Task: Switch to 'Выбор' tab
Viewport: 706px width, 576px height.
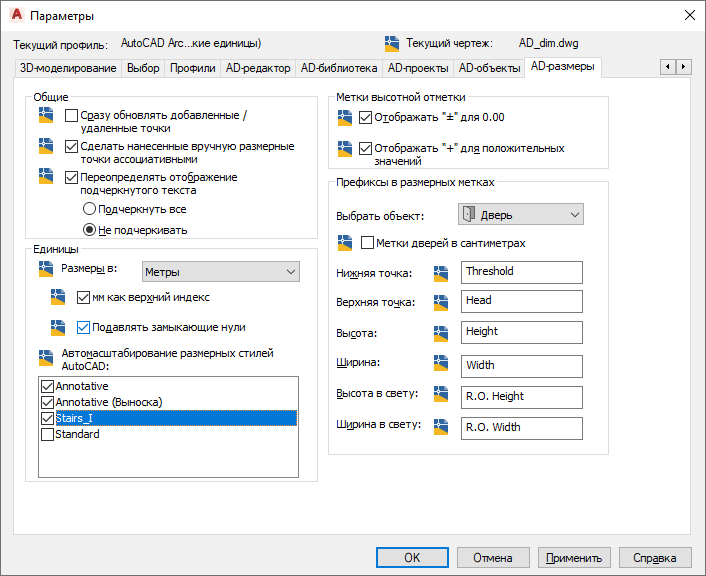Action: pos(143,68)
